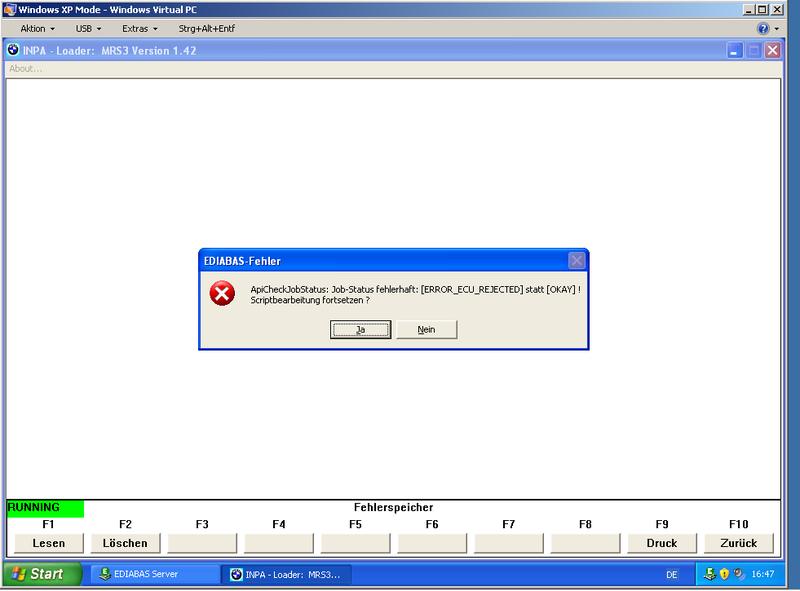Click the empty F6 function button
This screenshot has height=591, width=800.
pos(432,543)
